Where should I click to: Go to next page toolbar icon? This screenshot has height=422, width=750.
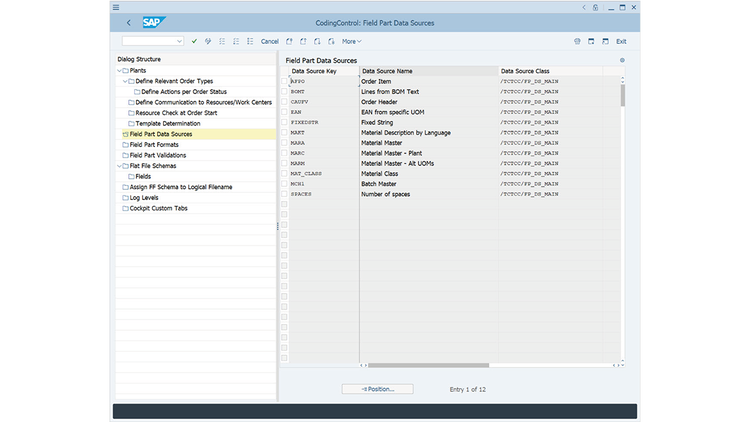pos(317,42)
